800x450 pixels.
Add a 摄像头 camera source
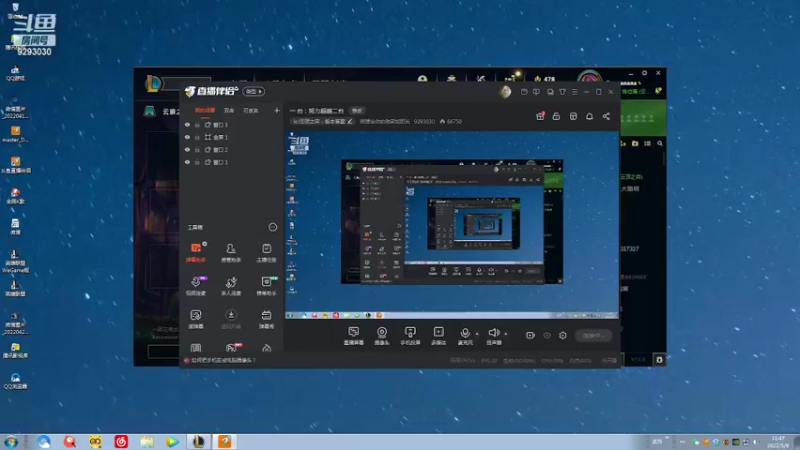click(382, 336)
